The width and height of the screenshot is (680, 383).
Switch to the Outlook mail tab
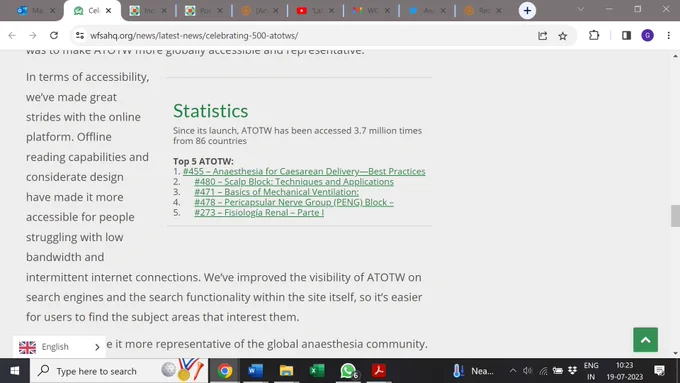(36, 11)
